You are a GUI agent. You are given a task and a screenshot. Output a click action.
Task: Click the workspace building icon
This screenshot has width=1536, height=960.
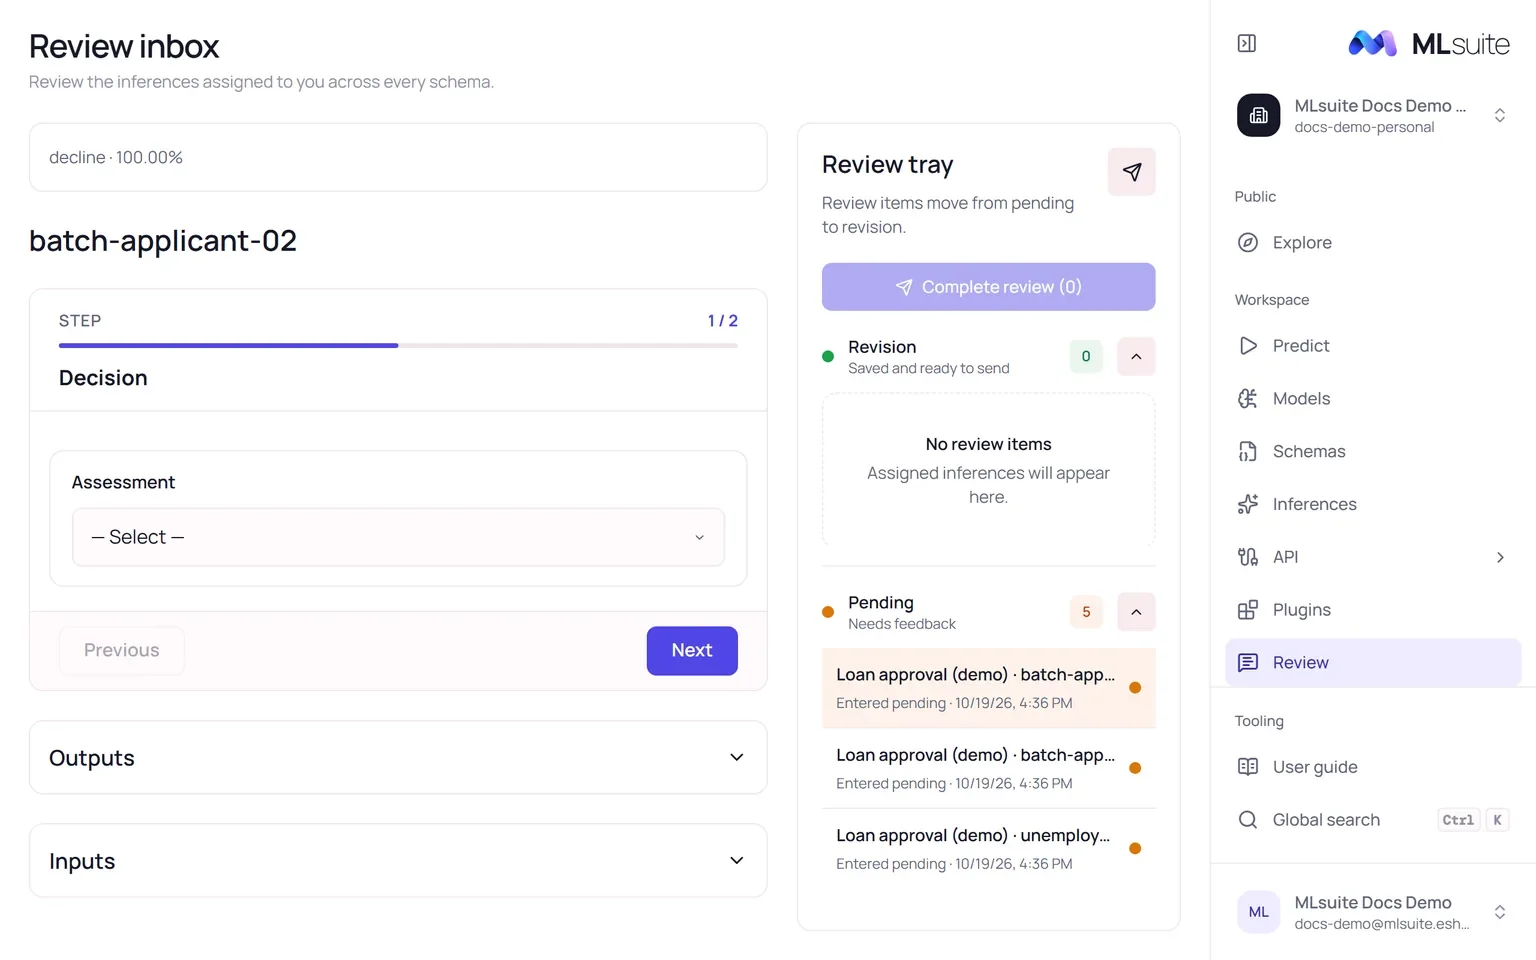pyautogui.click(x=1258, y=115)
